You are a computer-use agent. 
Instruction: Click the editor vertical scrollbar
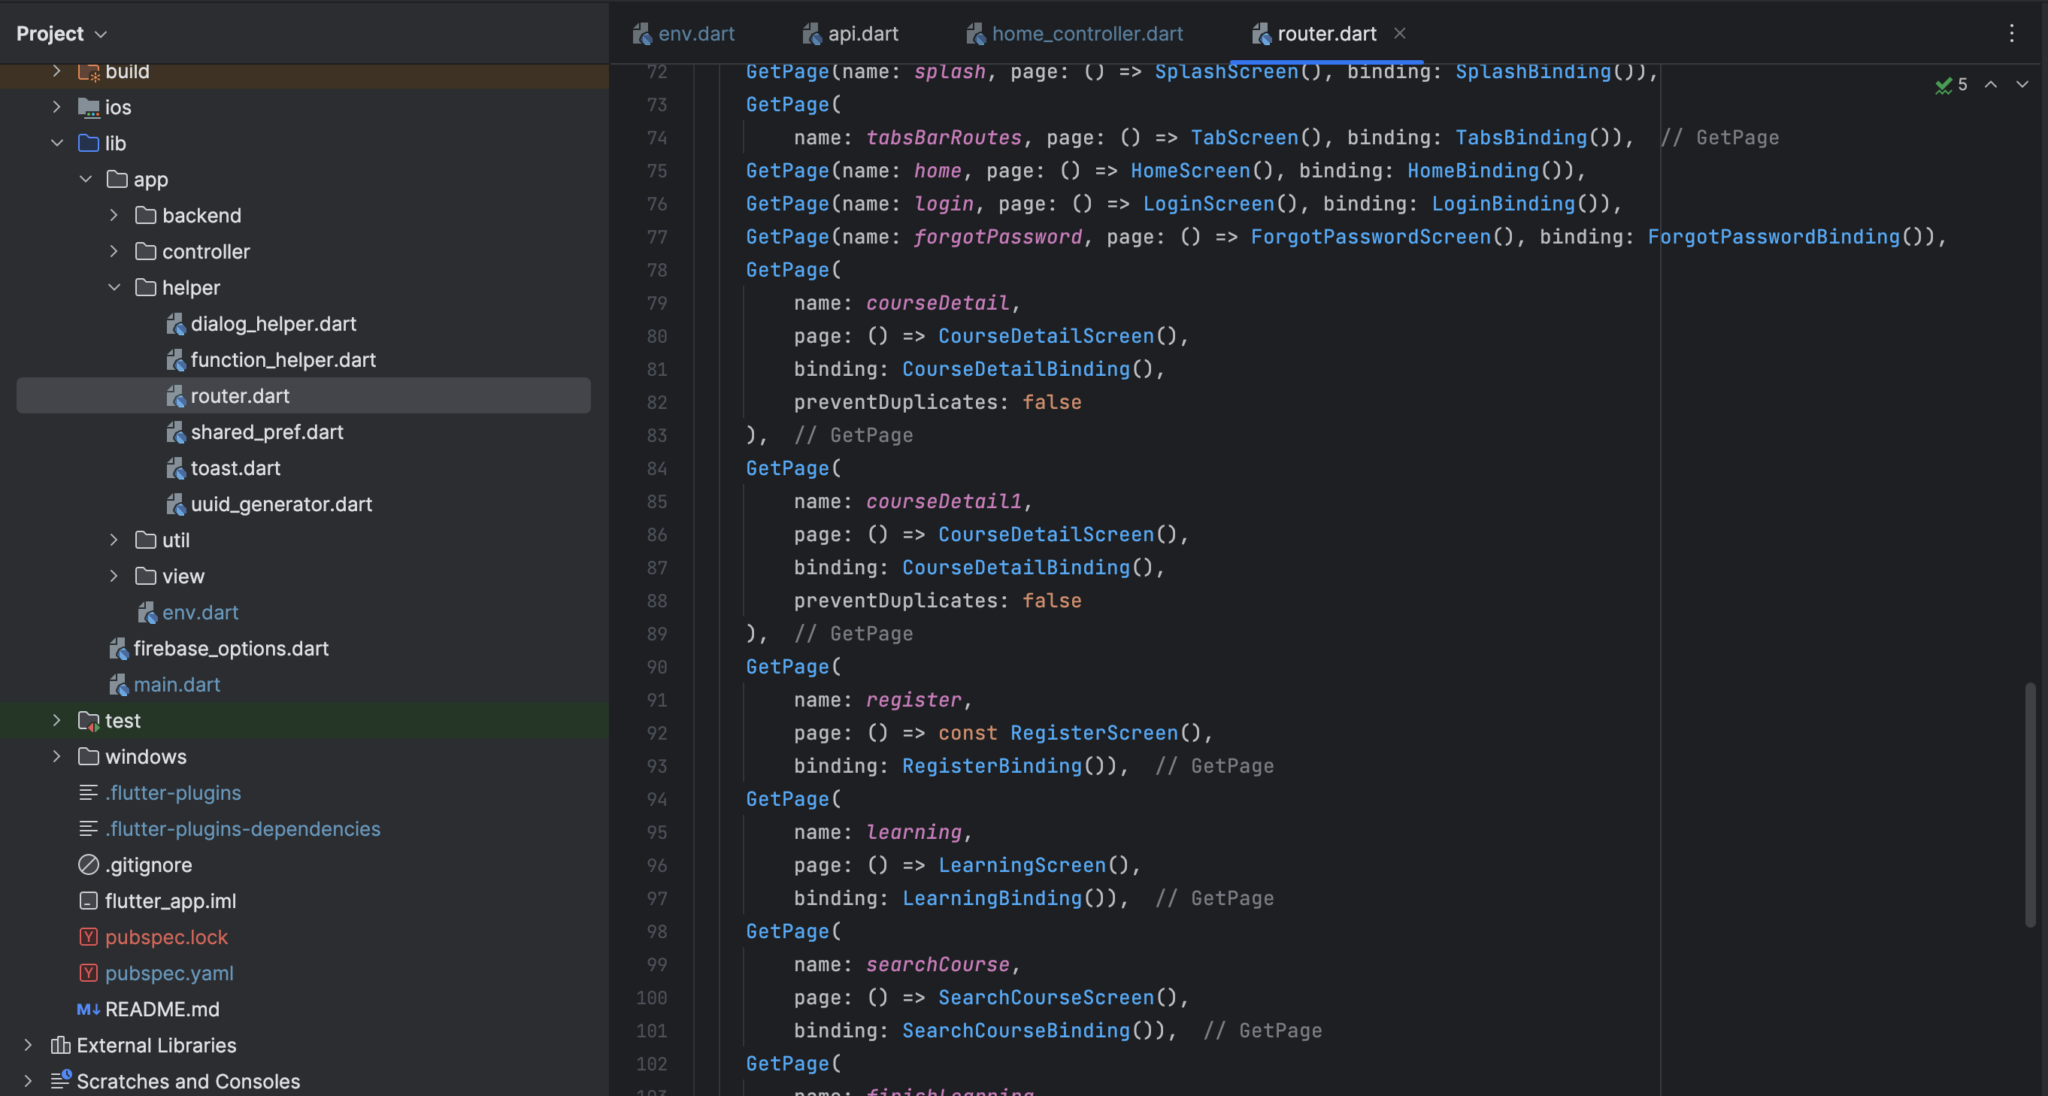(2030, 805)
